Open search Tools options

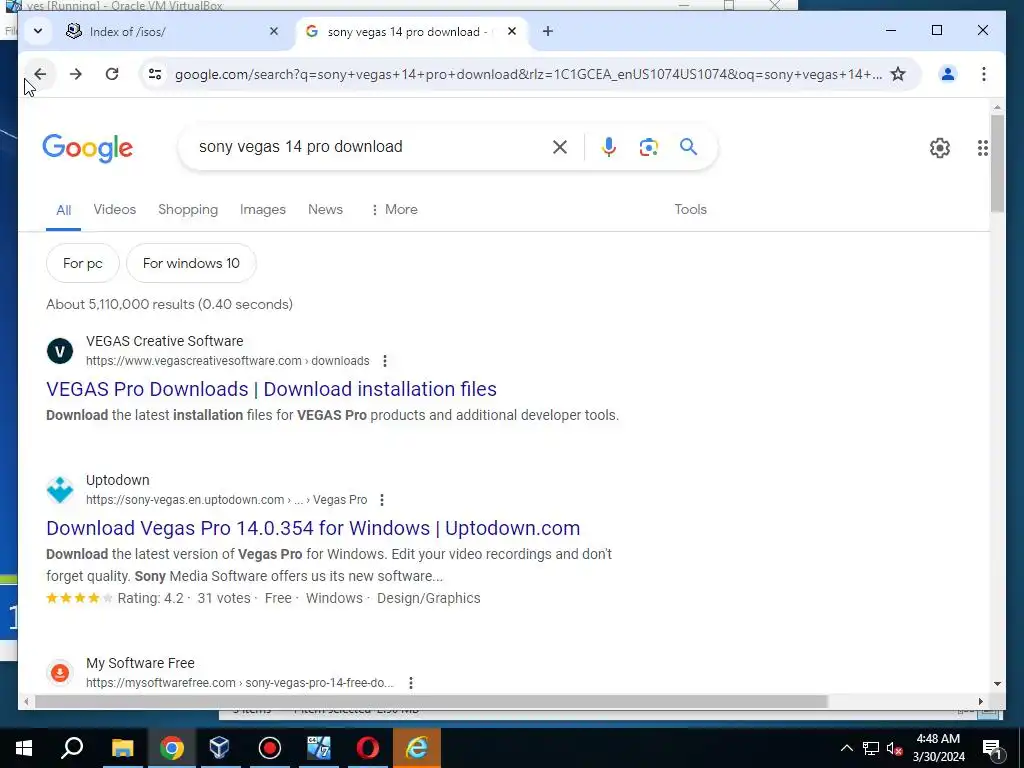point(690,210)
